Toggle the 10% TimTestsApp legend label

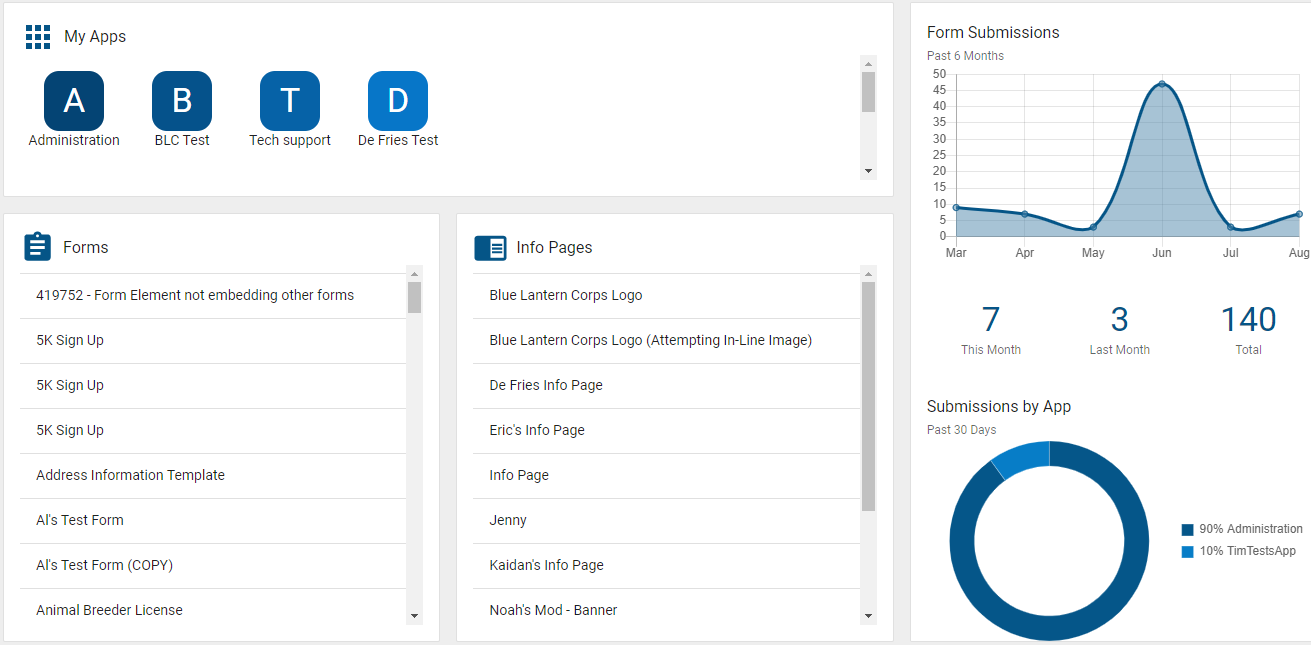pyautogui.click(x=1247, y=551)
